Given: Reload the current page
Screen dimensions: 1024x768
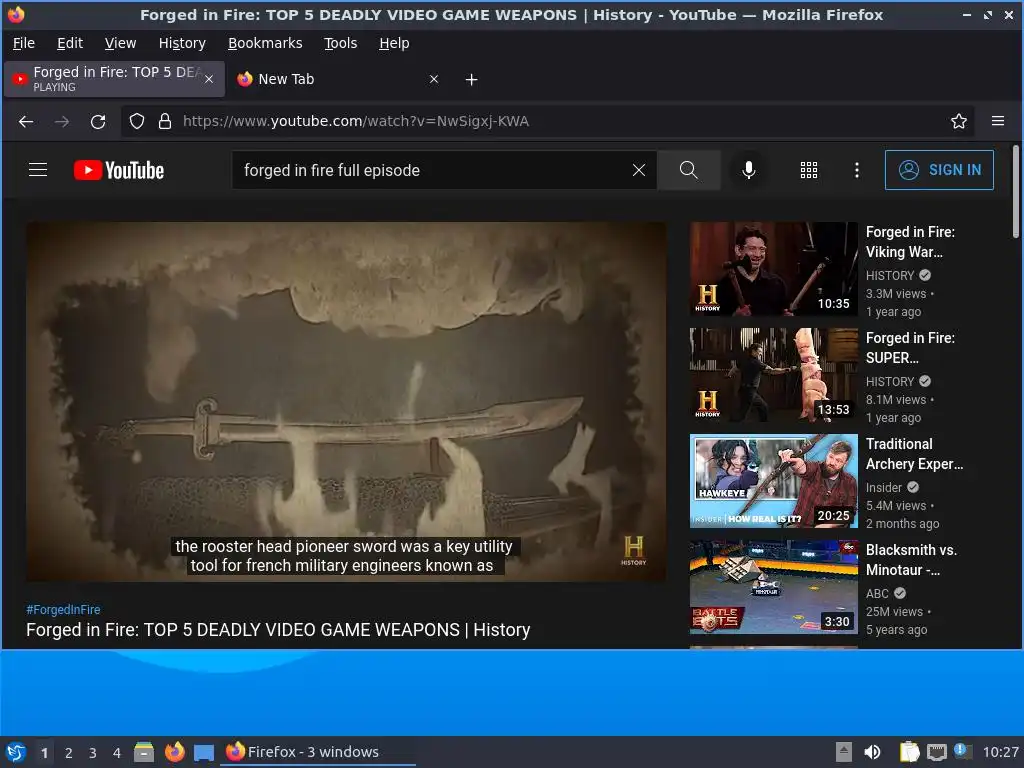Looking at the screenshot, I should click(x=98, y=121).
